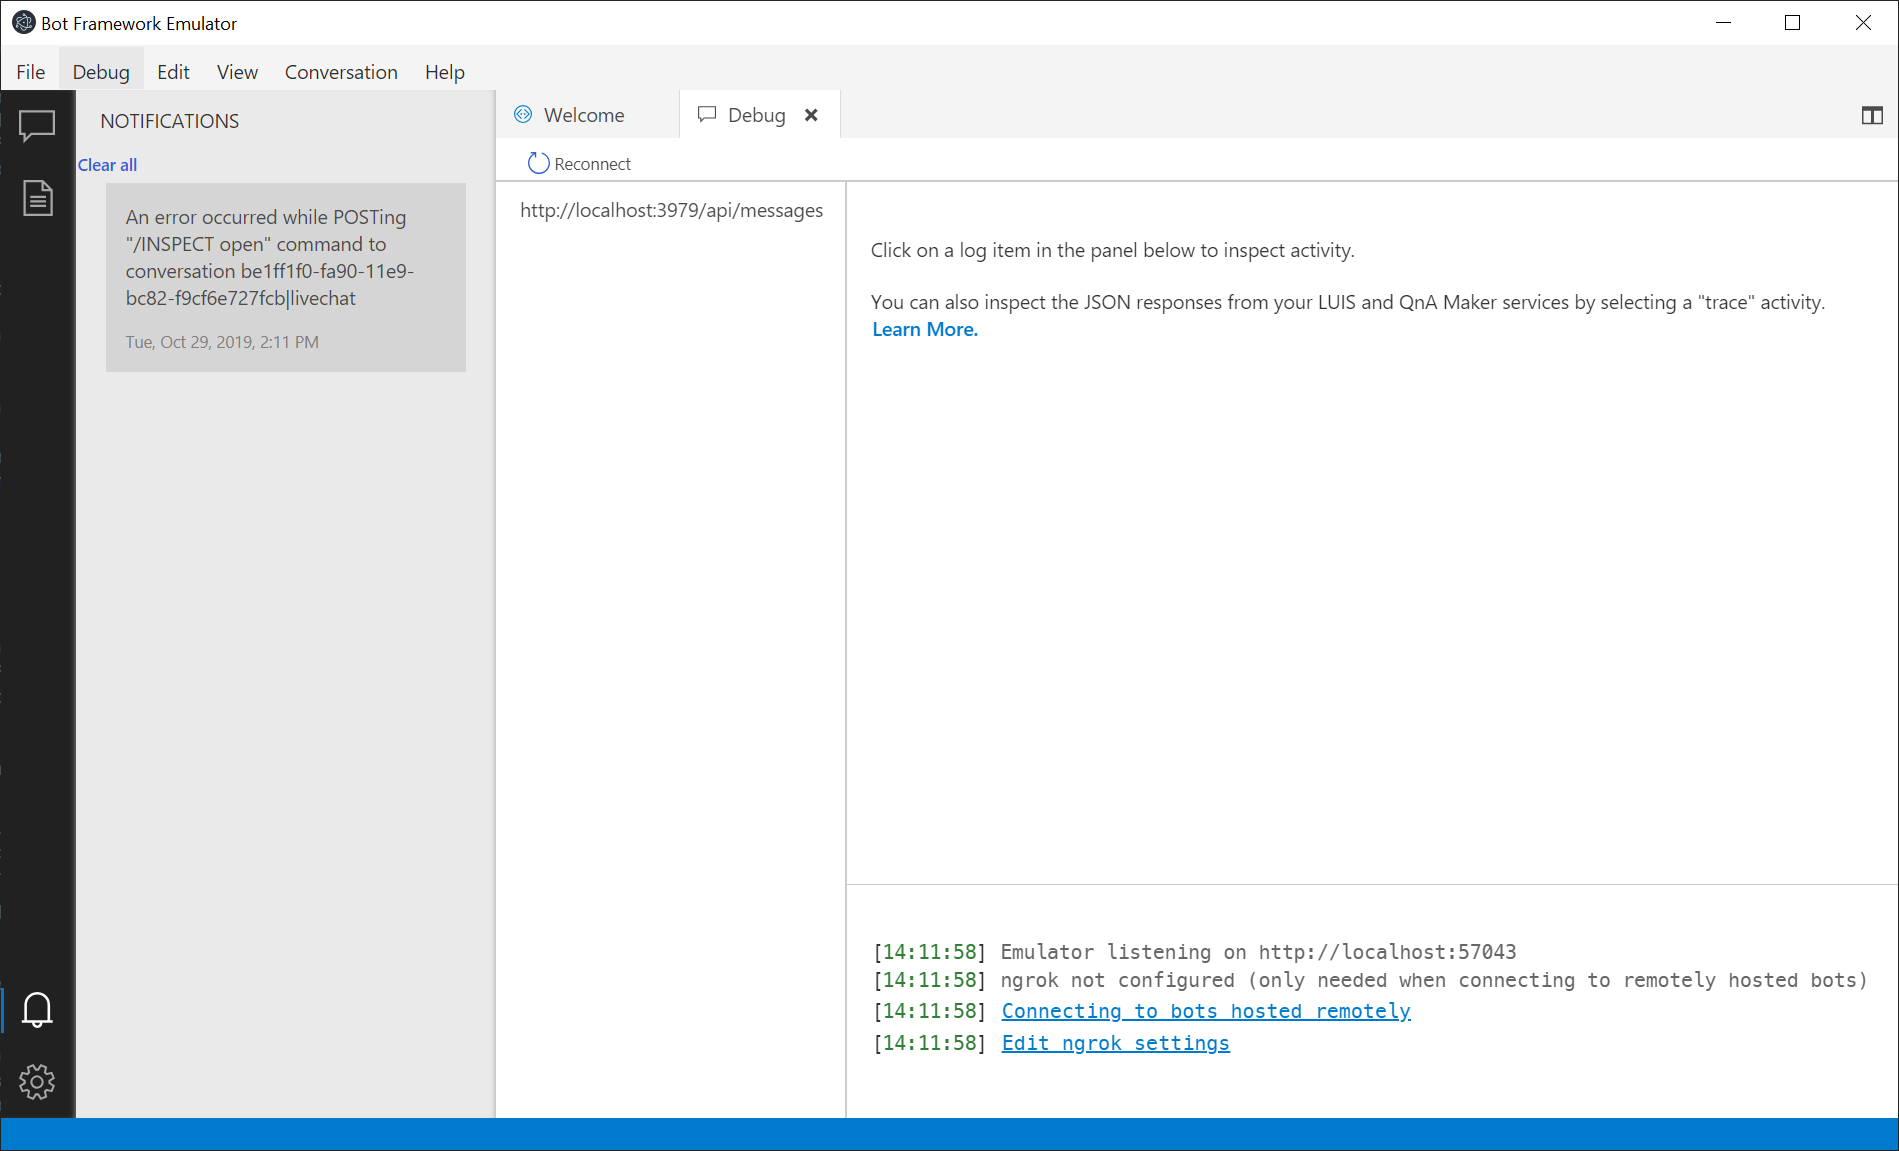Open the File menu

point(31,72)
